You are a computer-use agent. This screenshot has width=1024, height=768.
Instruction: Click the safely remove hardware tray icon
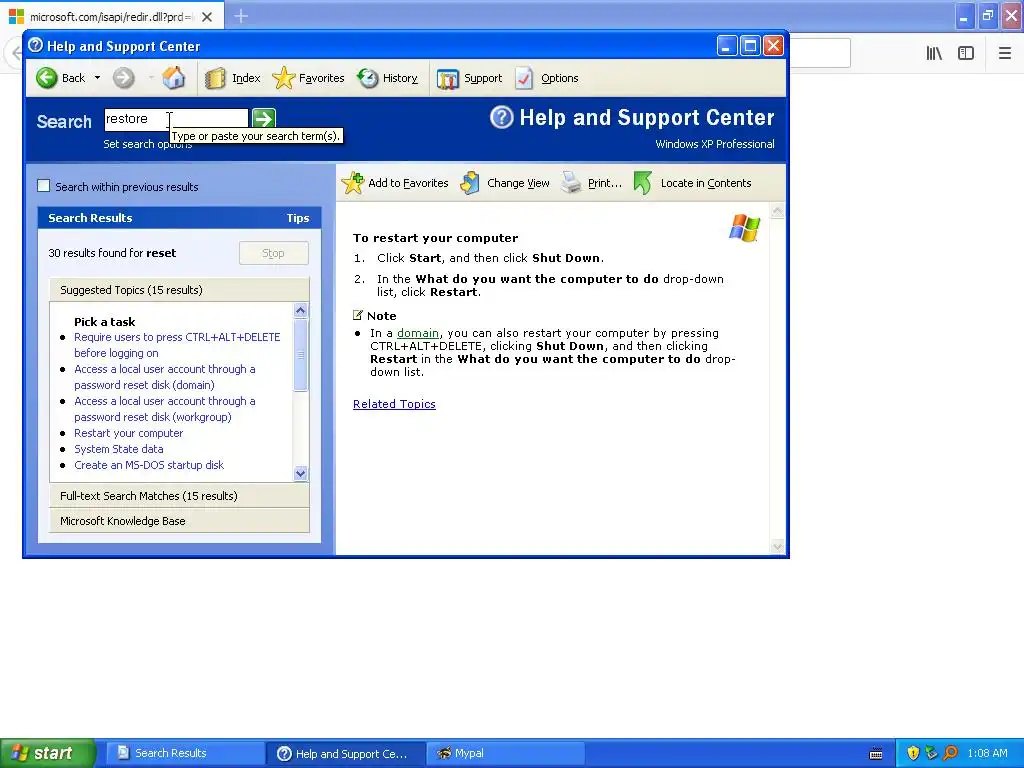[931, 754]
